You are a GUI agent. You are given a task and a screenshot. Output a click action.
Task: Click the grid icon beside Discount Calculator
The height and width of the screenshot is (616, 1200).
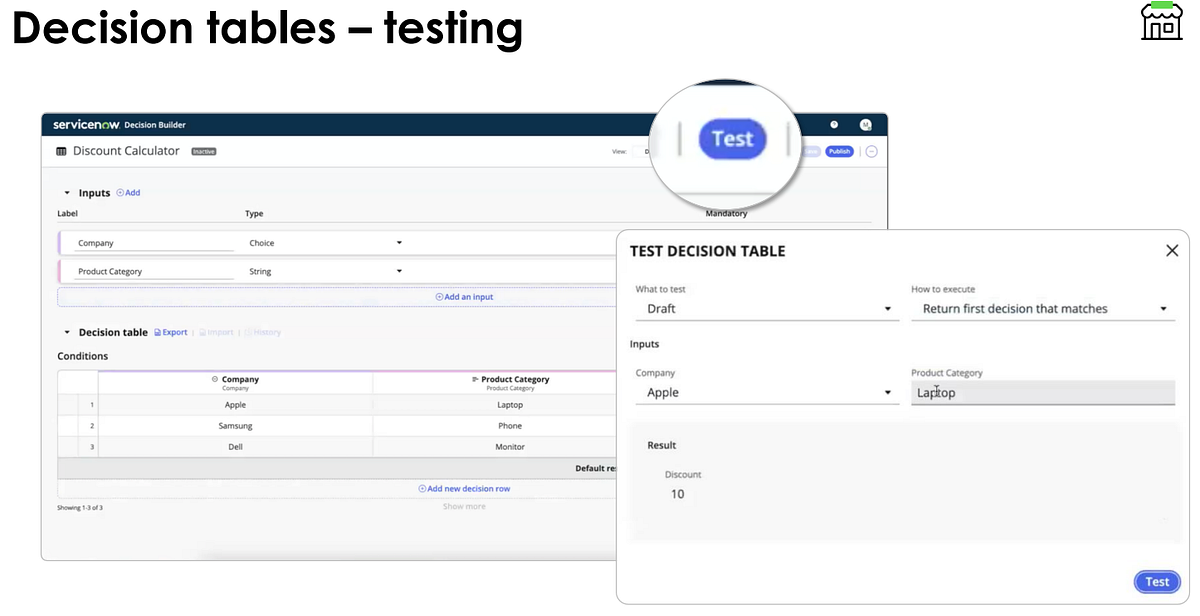coord(60,150)
